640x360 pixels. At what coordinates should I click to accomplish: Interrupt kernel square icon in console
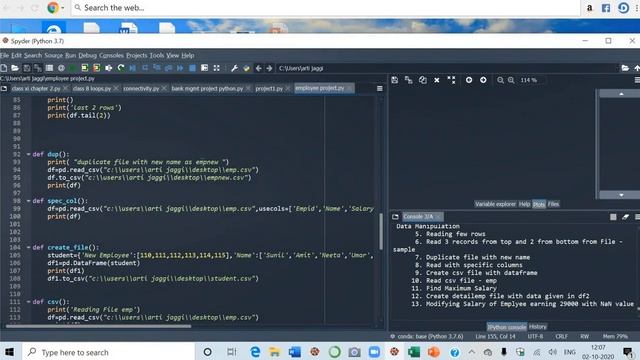tap(613, 217)
